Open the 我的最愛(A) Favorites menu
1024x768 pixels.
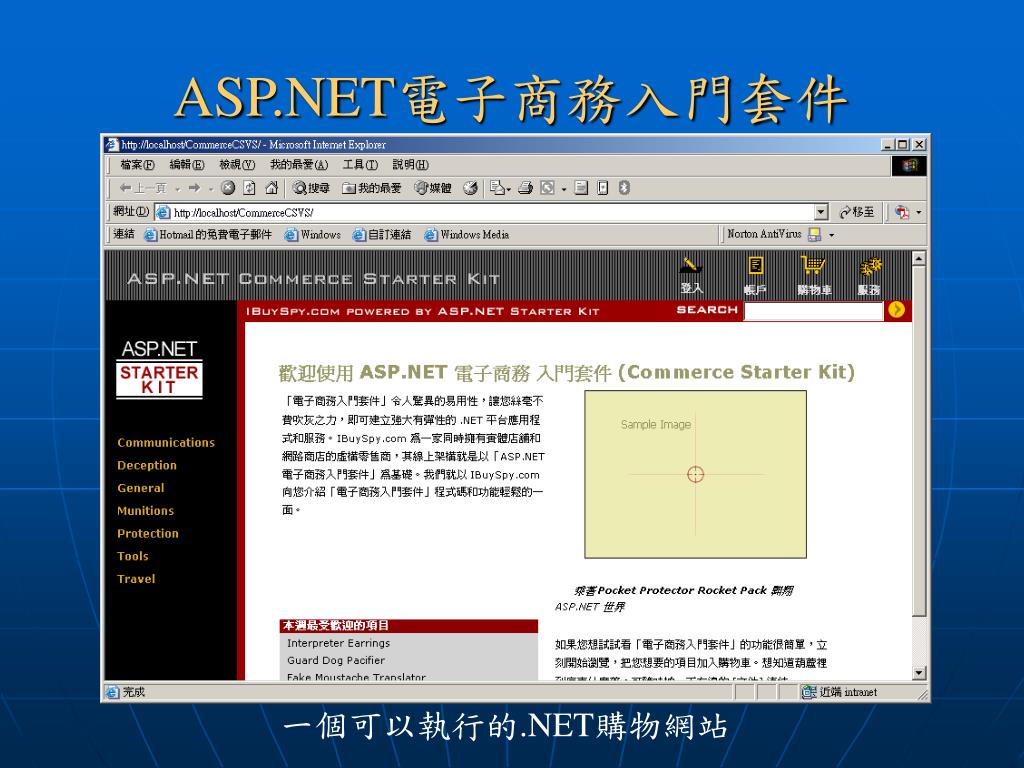coord(299,165)
